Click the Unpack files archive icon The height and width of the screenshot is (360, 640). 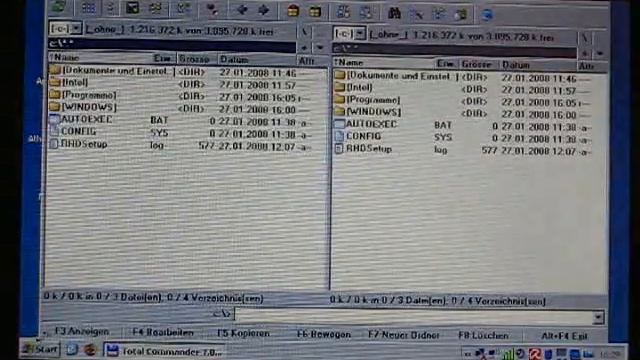click(315, 11)
